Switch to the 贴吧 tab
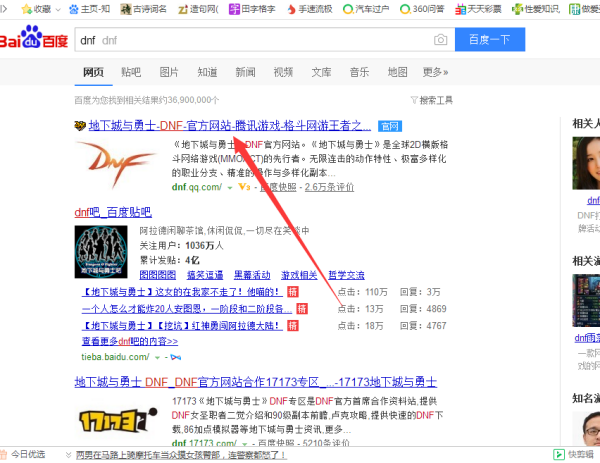Viewport: 600px width, 463px height. coord(131,72)
